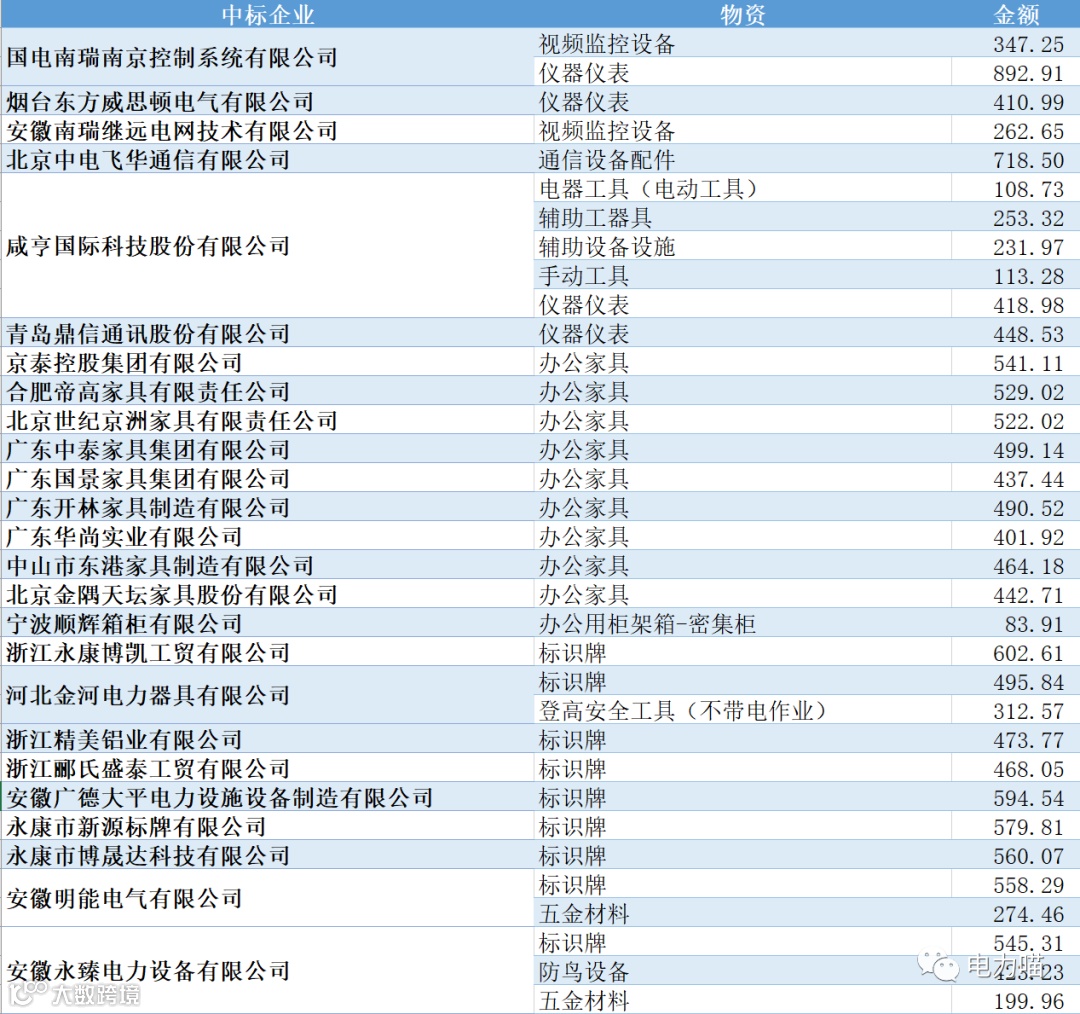The image size is (1080, 1014).
Task: Select cell 国电南瑞南京控制系统有限公司
Action: 267,56
